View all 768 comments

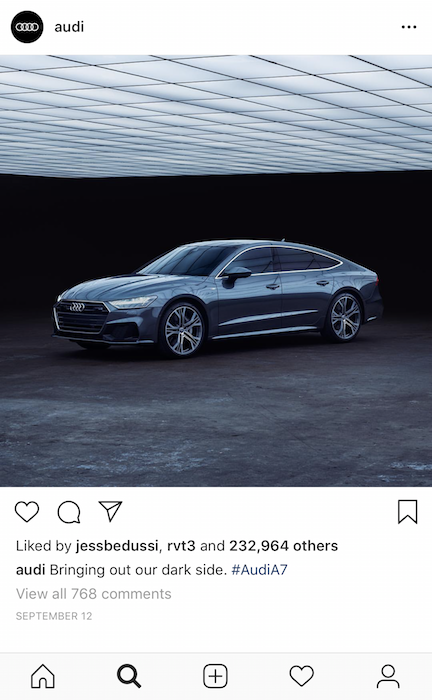(94, 594)
